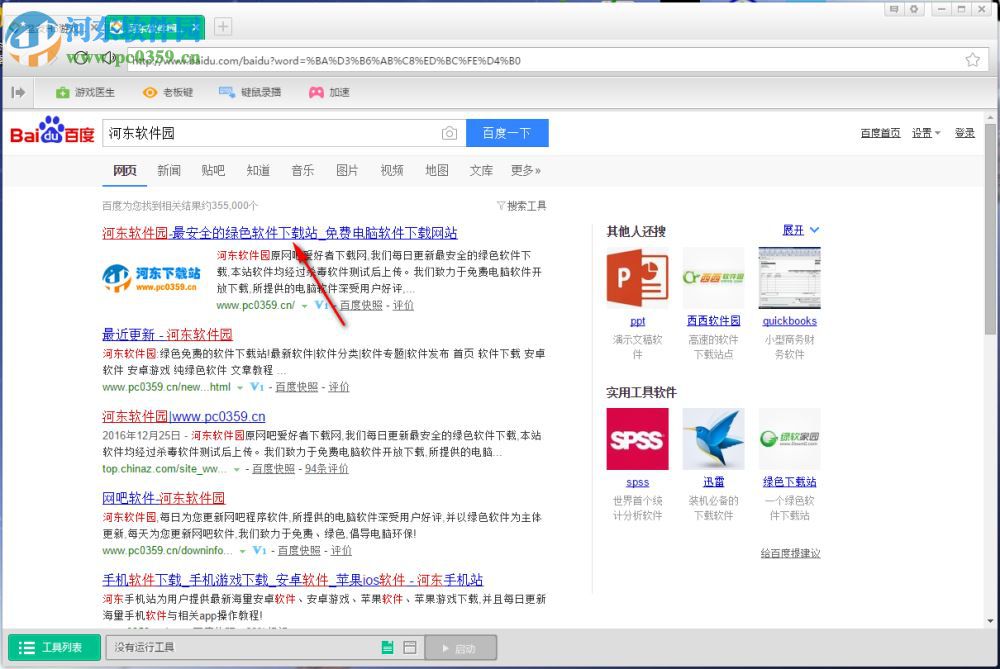Viewport: 1000px width, 669px height.
Task: Click 百度快照 under www.pc0359.cn/ result
Action: 360,305
